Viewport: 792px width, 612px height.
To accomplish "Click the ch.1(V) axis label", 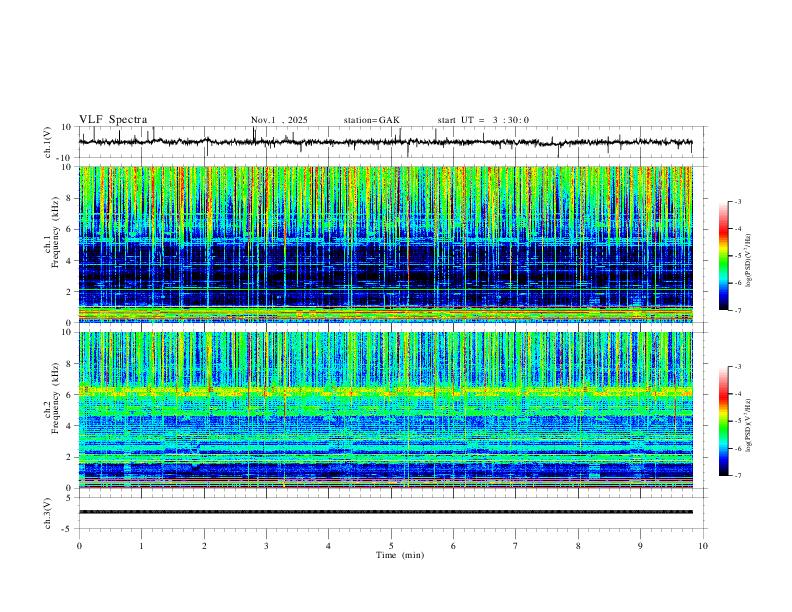I will point(48,142).
